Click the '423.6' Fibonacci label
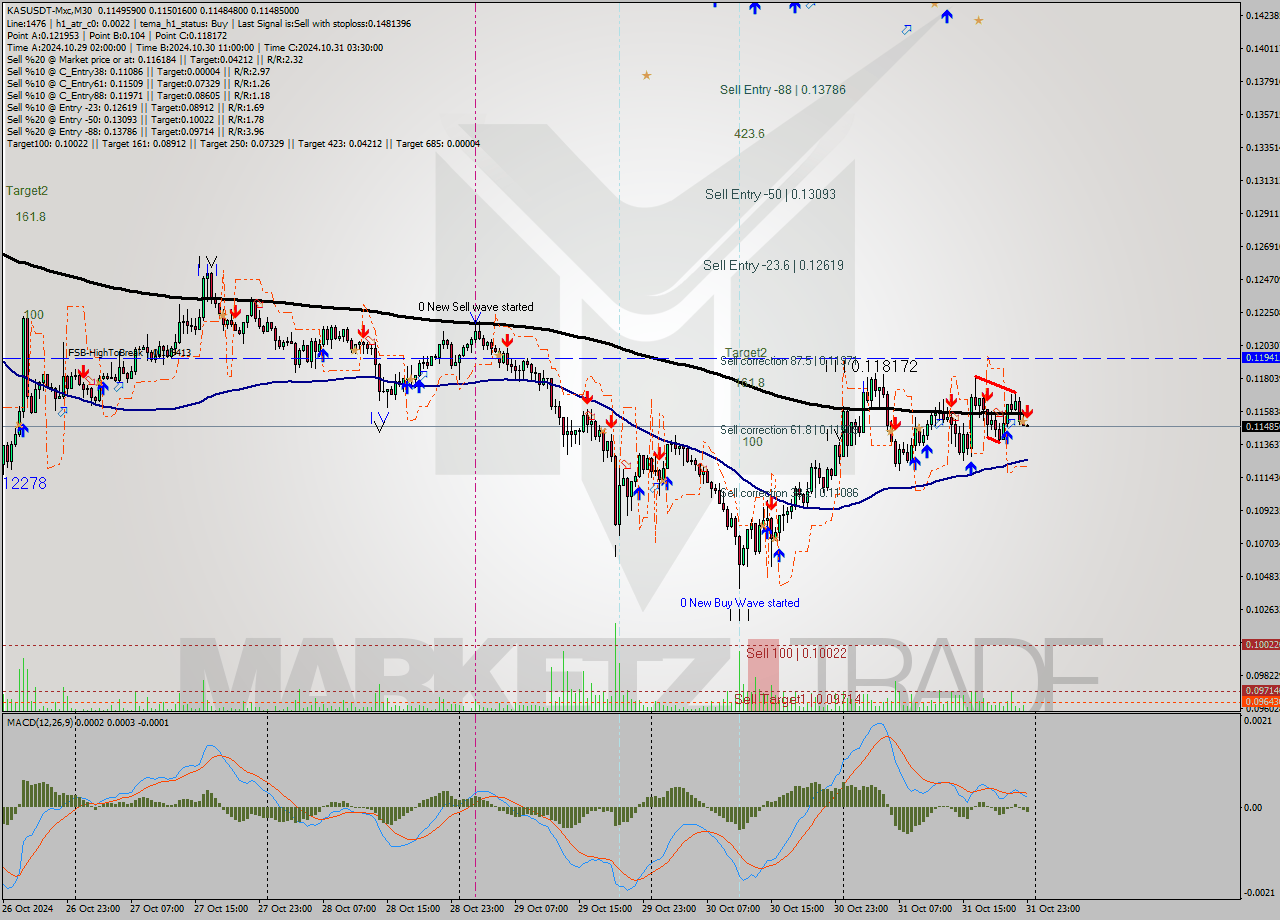This screenshot has width=1280, height=920. 749,133
